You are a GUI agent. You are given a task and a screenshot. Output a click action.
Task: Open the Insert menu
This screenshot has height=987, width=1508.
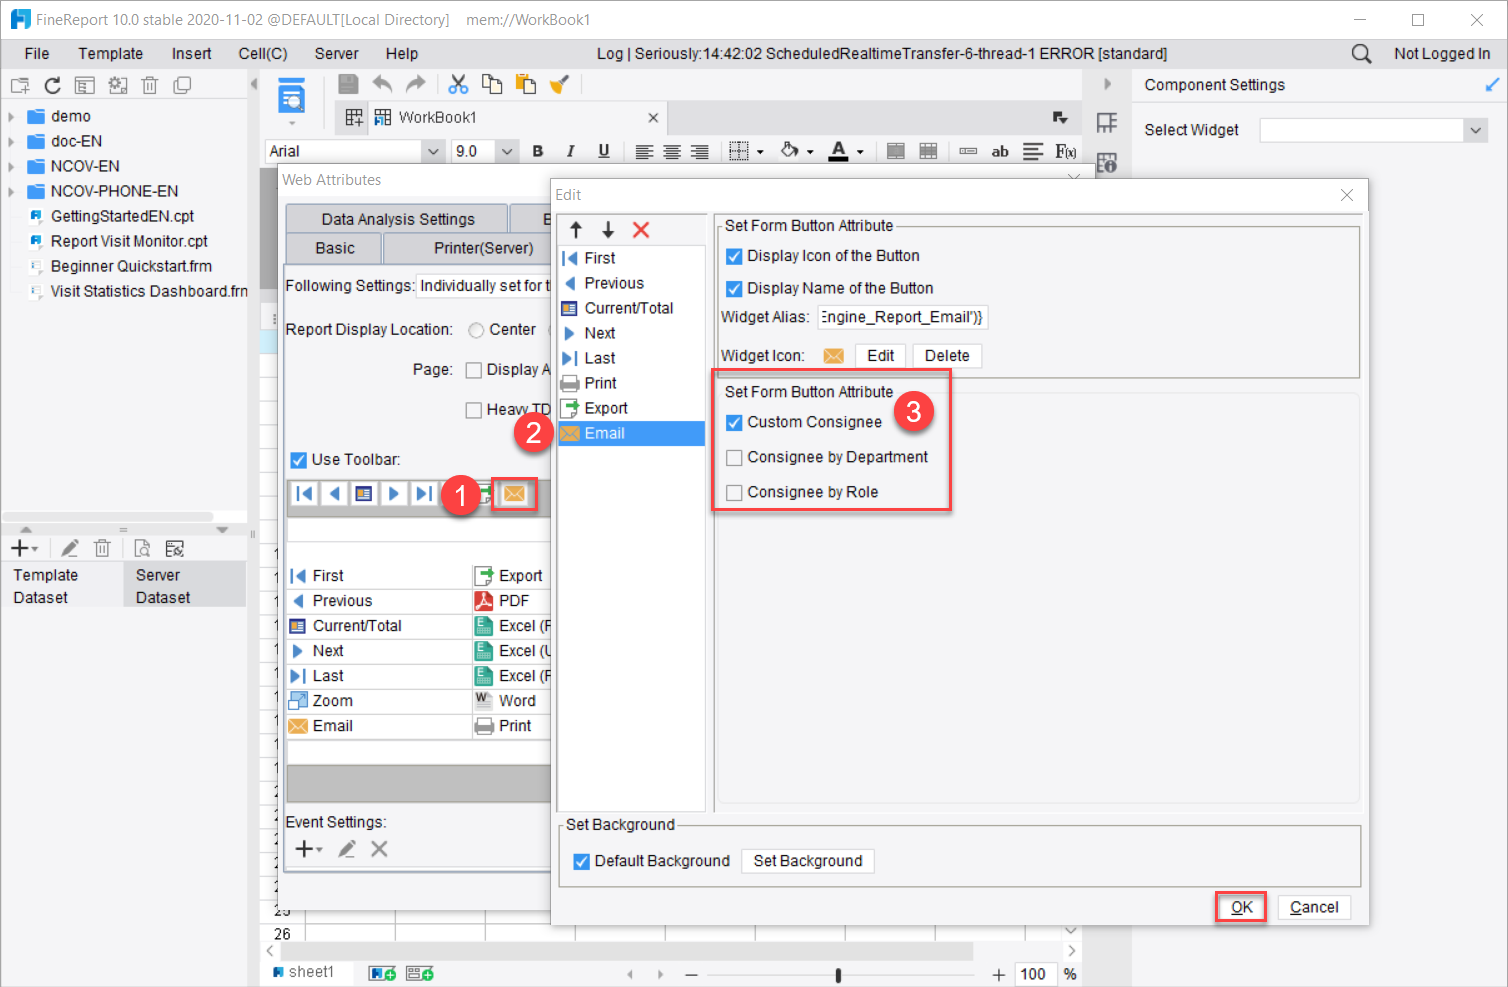191,54
